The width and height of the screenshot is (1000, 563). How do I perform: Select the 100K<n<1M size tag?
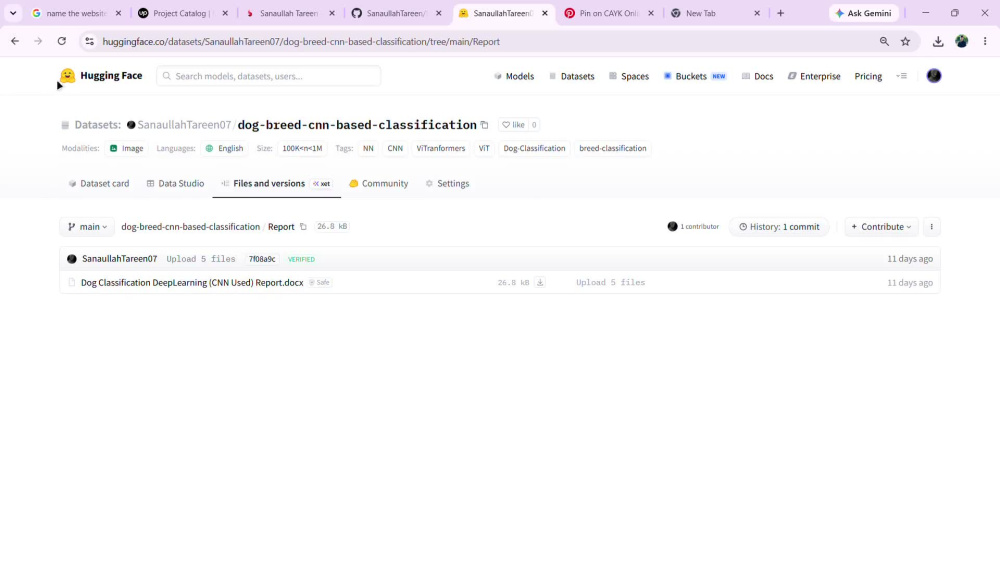click(302, 148)
